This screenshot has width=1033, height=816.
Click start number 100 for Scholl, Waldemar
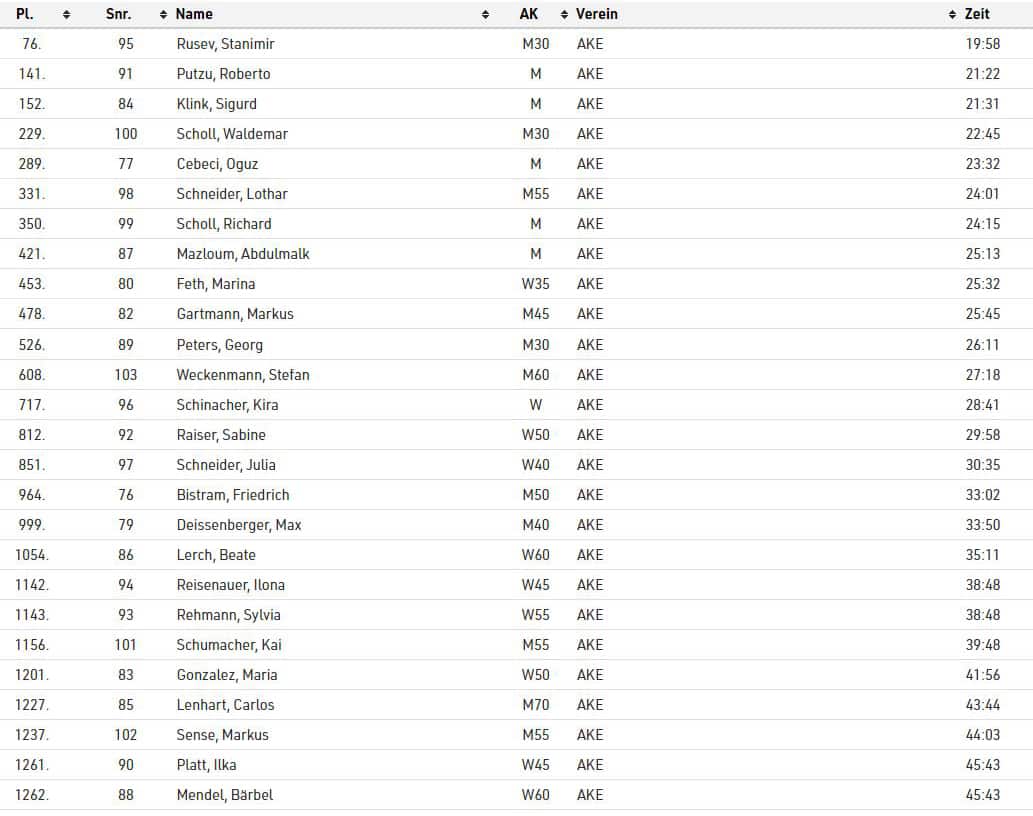pos(126,134)
